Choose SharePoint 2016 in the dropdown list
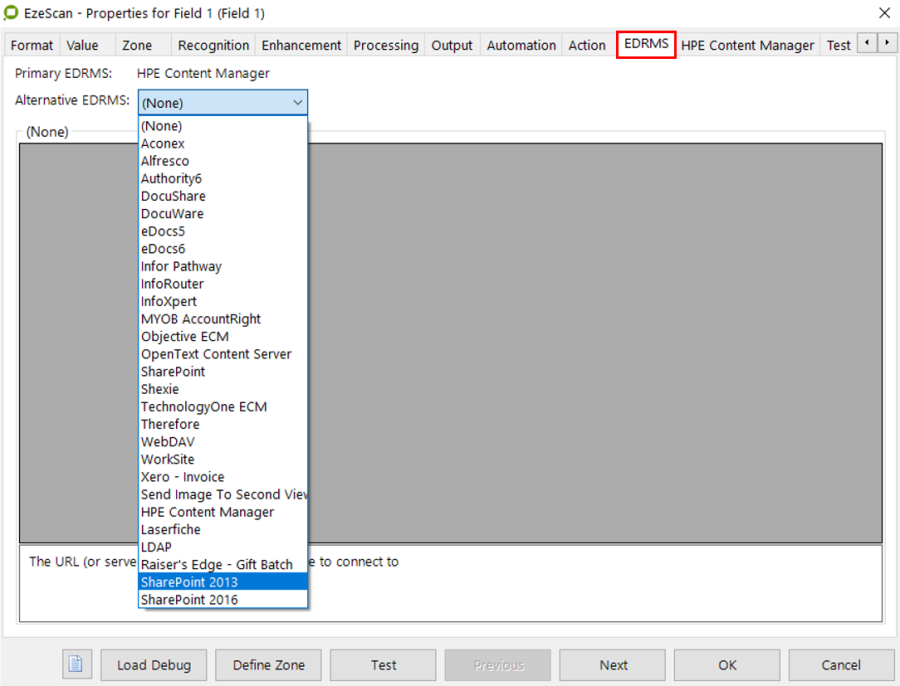This screenshot has width=900, height=686. coord(189,600)
